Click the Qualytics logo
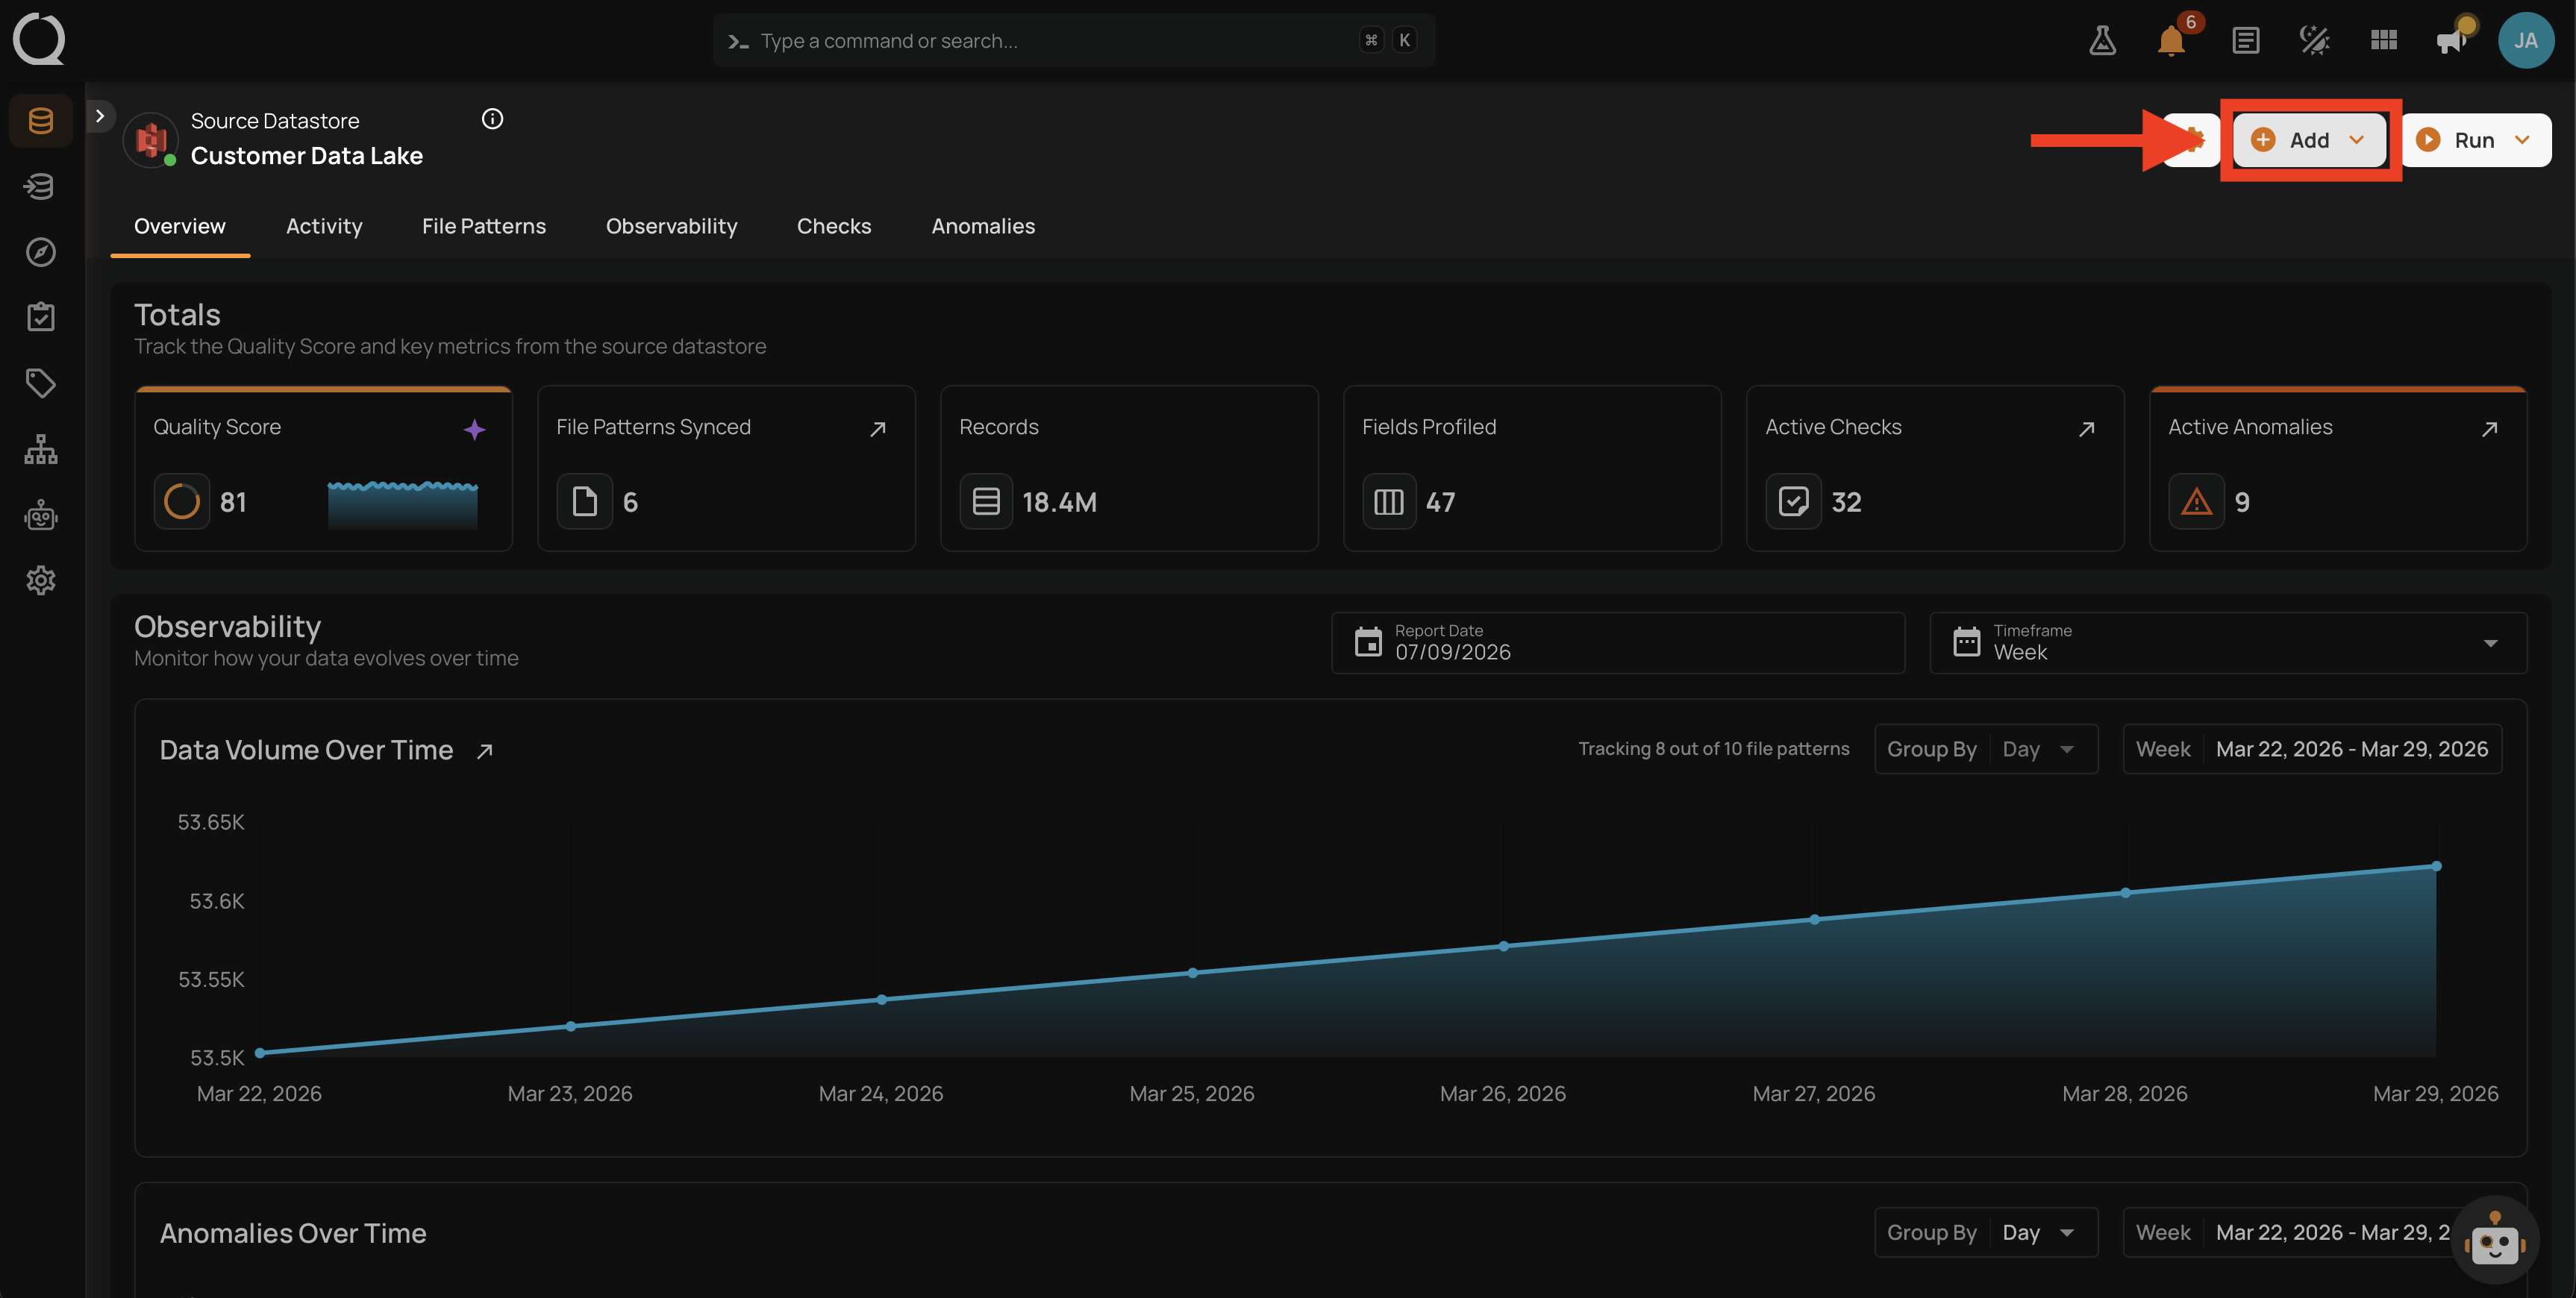 pos(39,39)
